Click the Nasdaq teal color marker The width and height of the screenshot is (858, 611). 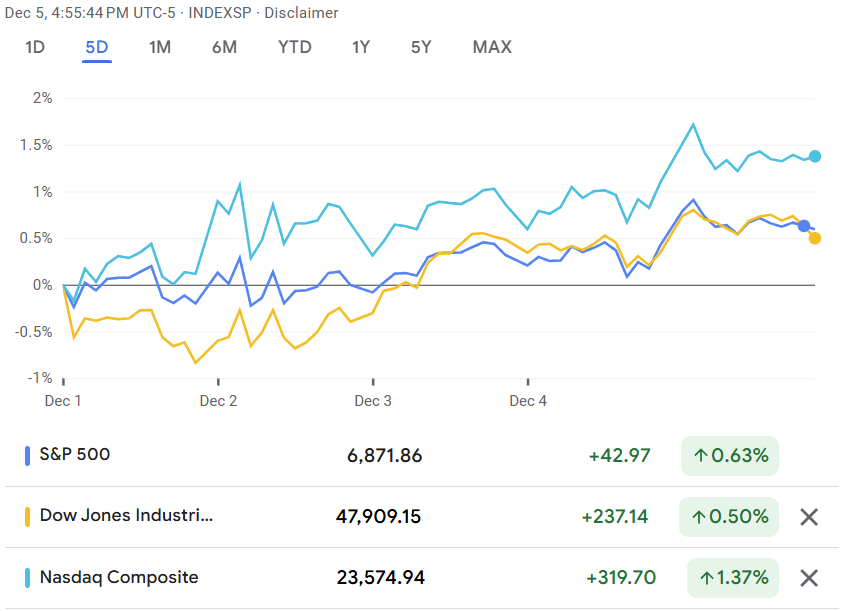coord(27,578)
